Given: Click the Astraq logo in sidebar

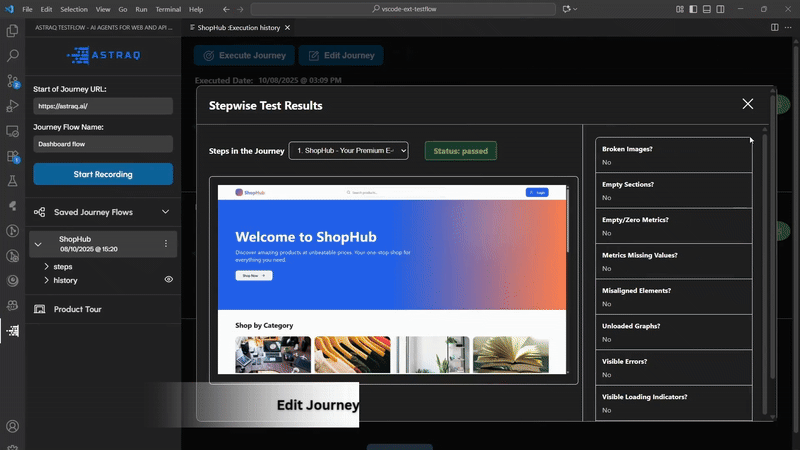Looking at the screenshot, I should (104, 55).
